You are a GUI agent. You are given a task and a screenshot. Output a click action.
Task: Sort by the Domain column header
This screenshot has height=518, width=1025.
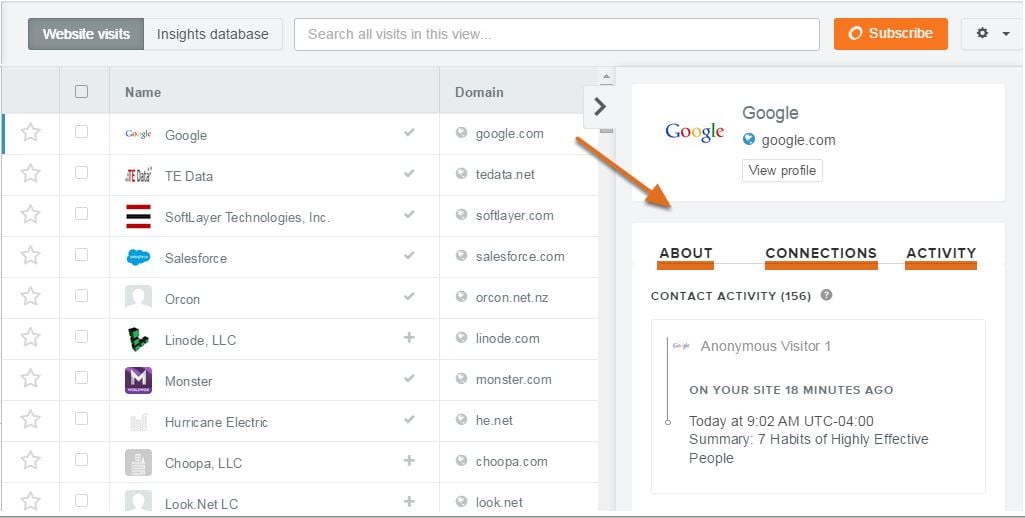click(479, 92)
